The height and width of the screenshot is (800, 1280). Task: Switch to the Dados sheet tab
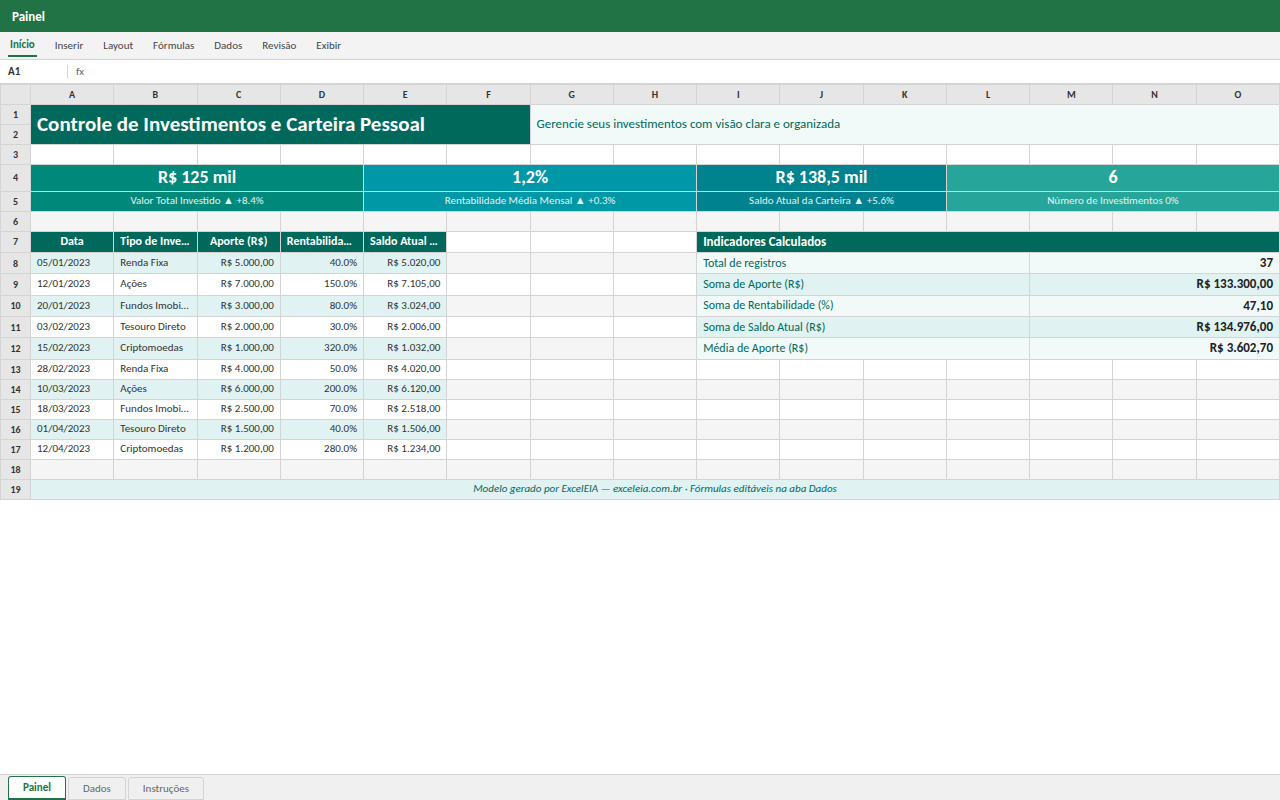tap(97, 789)
